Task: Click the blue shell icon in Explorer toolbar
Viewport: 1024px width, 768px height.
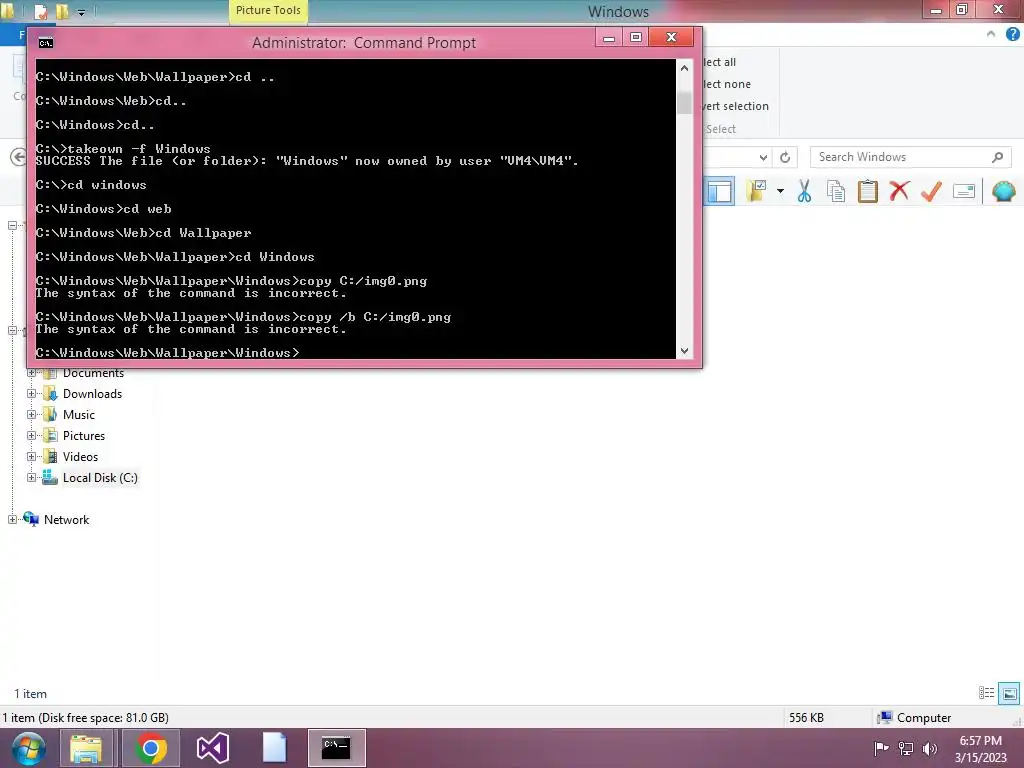Action: 1004,191
